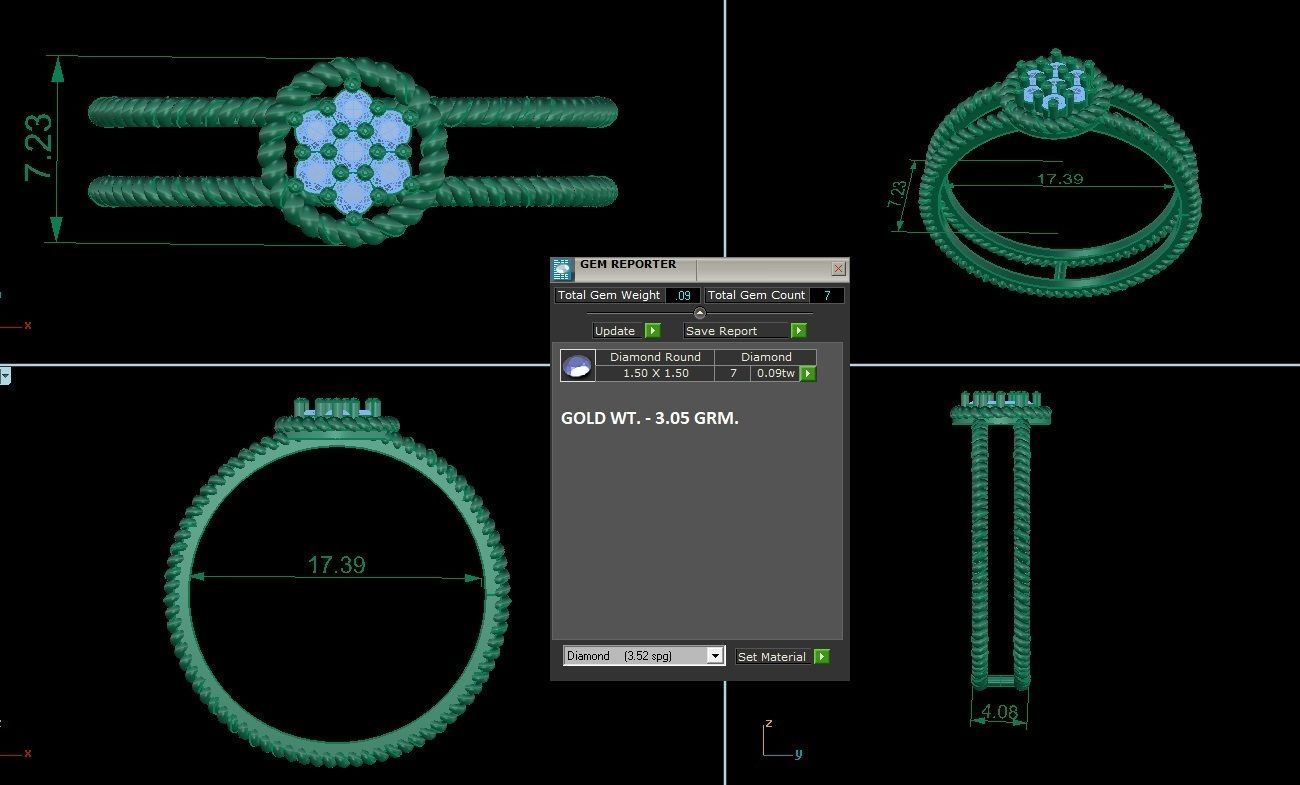Open the Diamond (3.52 spg) material dropdown
The height and width of the screenshot is (785, 1300).
(x=714, y=656)
